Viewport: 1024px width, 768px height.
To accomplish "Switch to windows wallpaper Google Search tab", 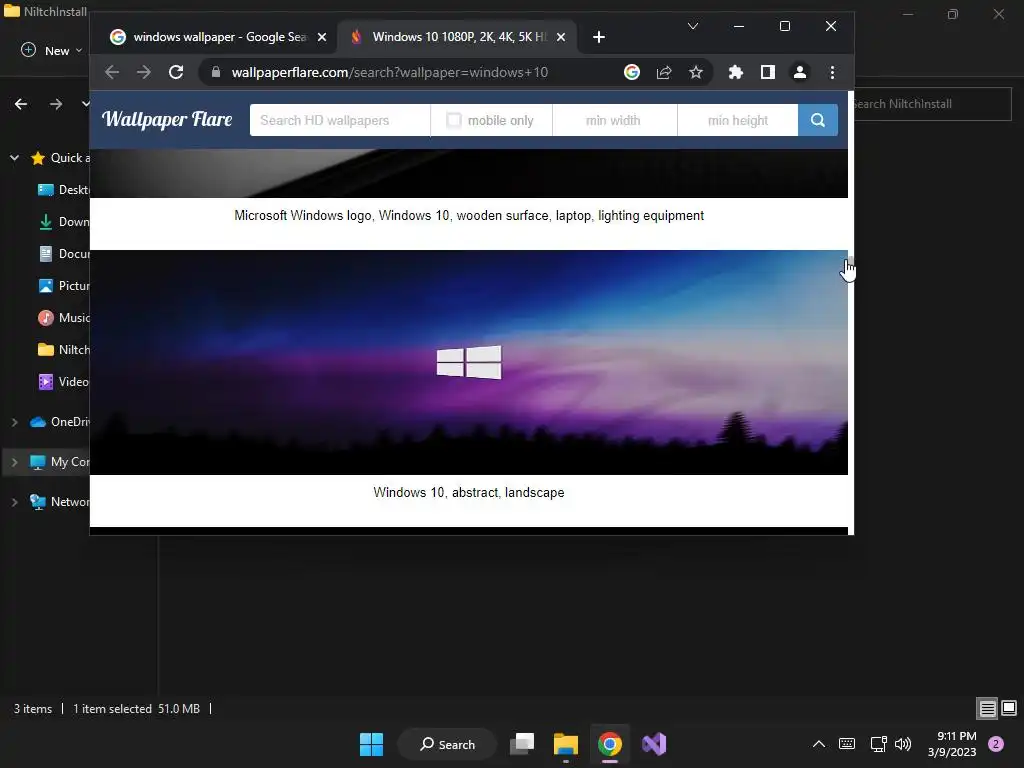I will (x=219, y=37).
